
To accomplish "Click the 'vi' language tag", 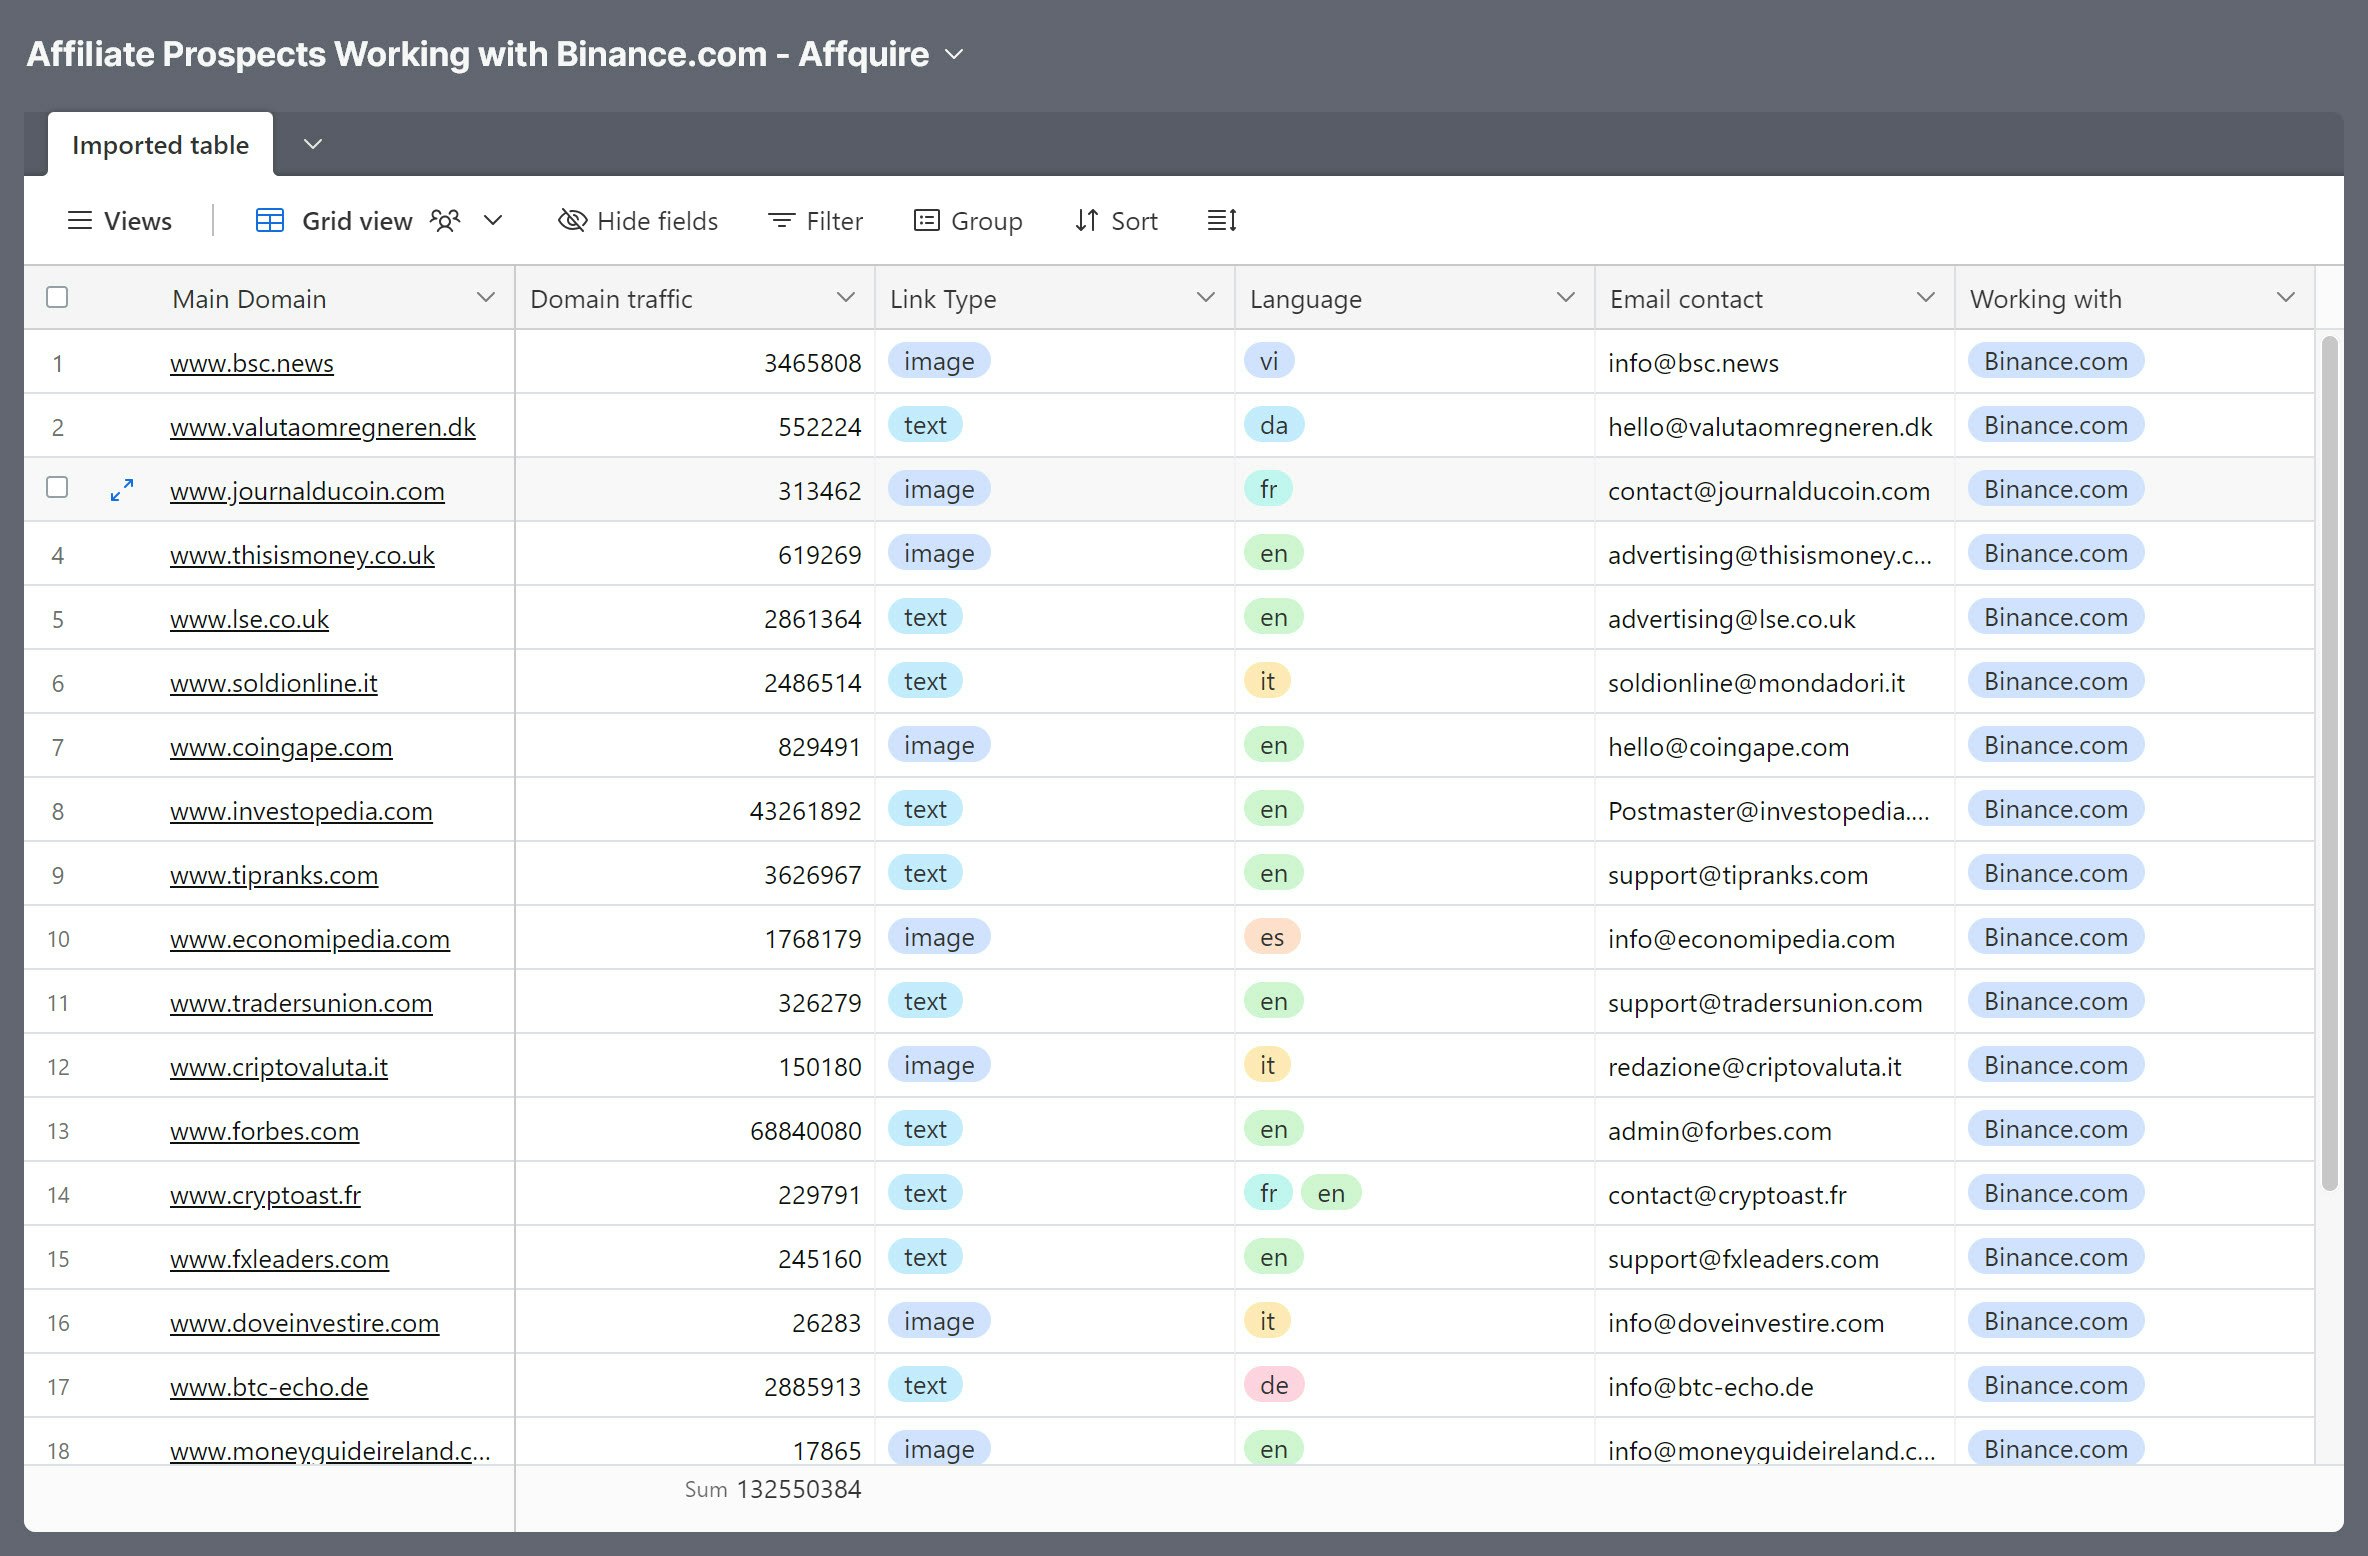I will pyautogui.click(x=1269, y=361).
